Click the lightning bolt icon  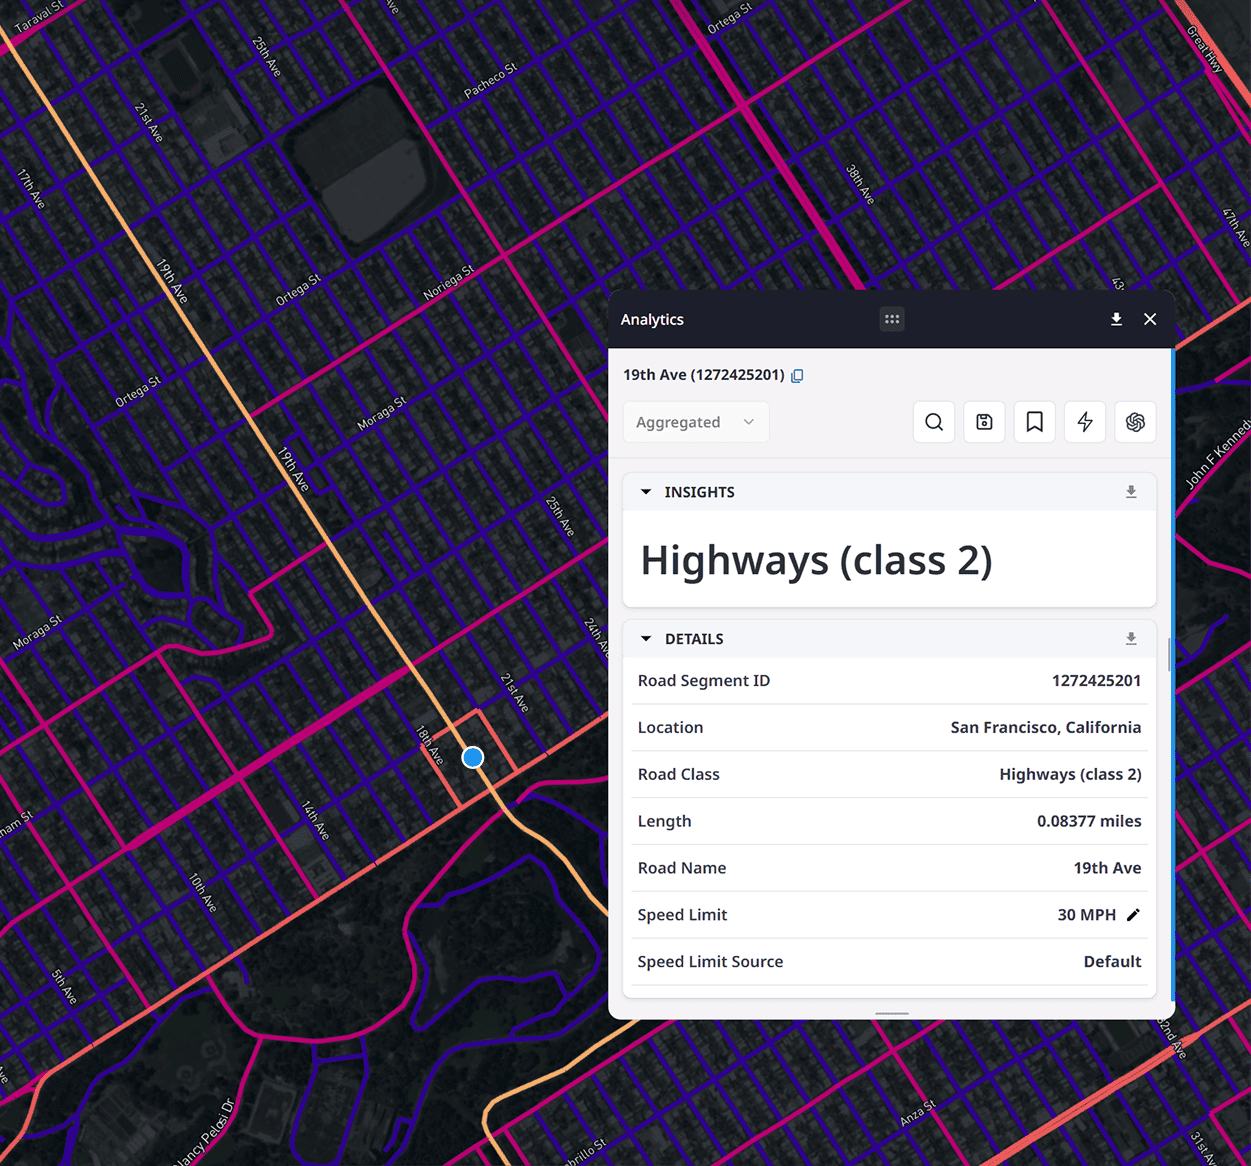coord(1085,422)
